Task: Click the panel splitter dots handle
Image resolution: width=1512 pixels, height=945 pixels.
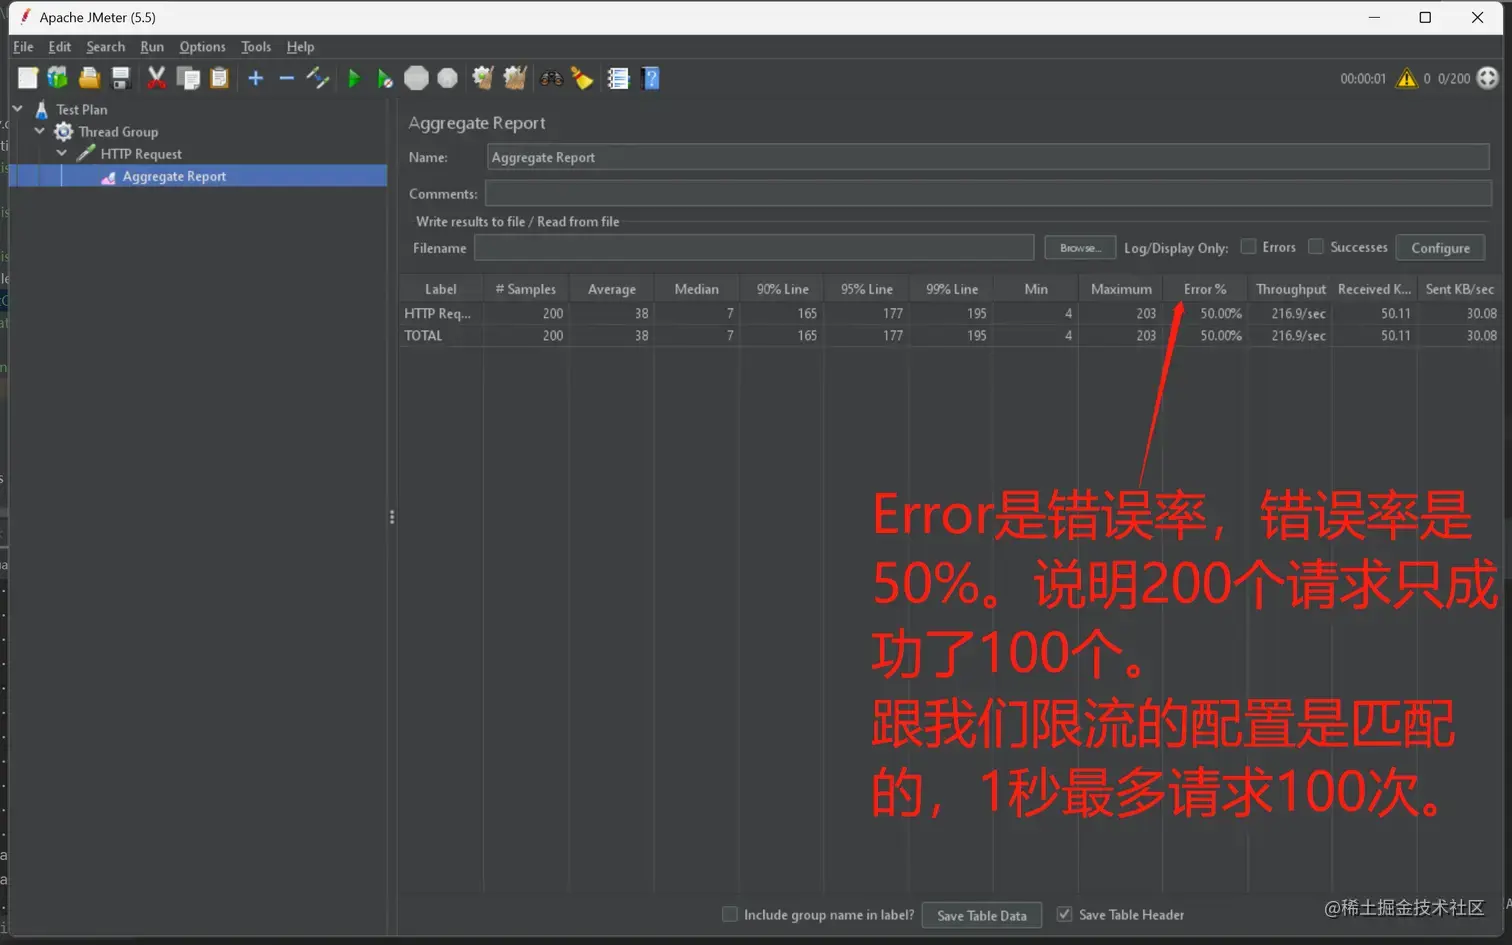Action: (x=392, y=517)
